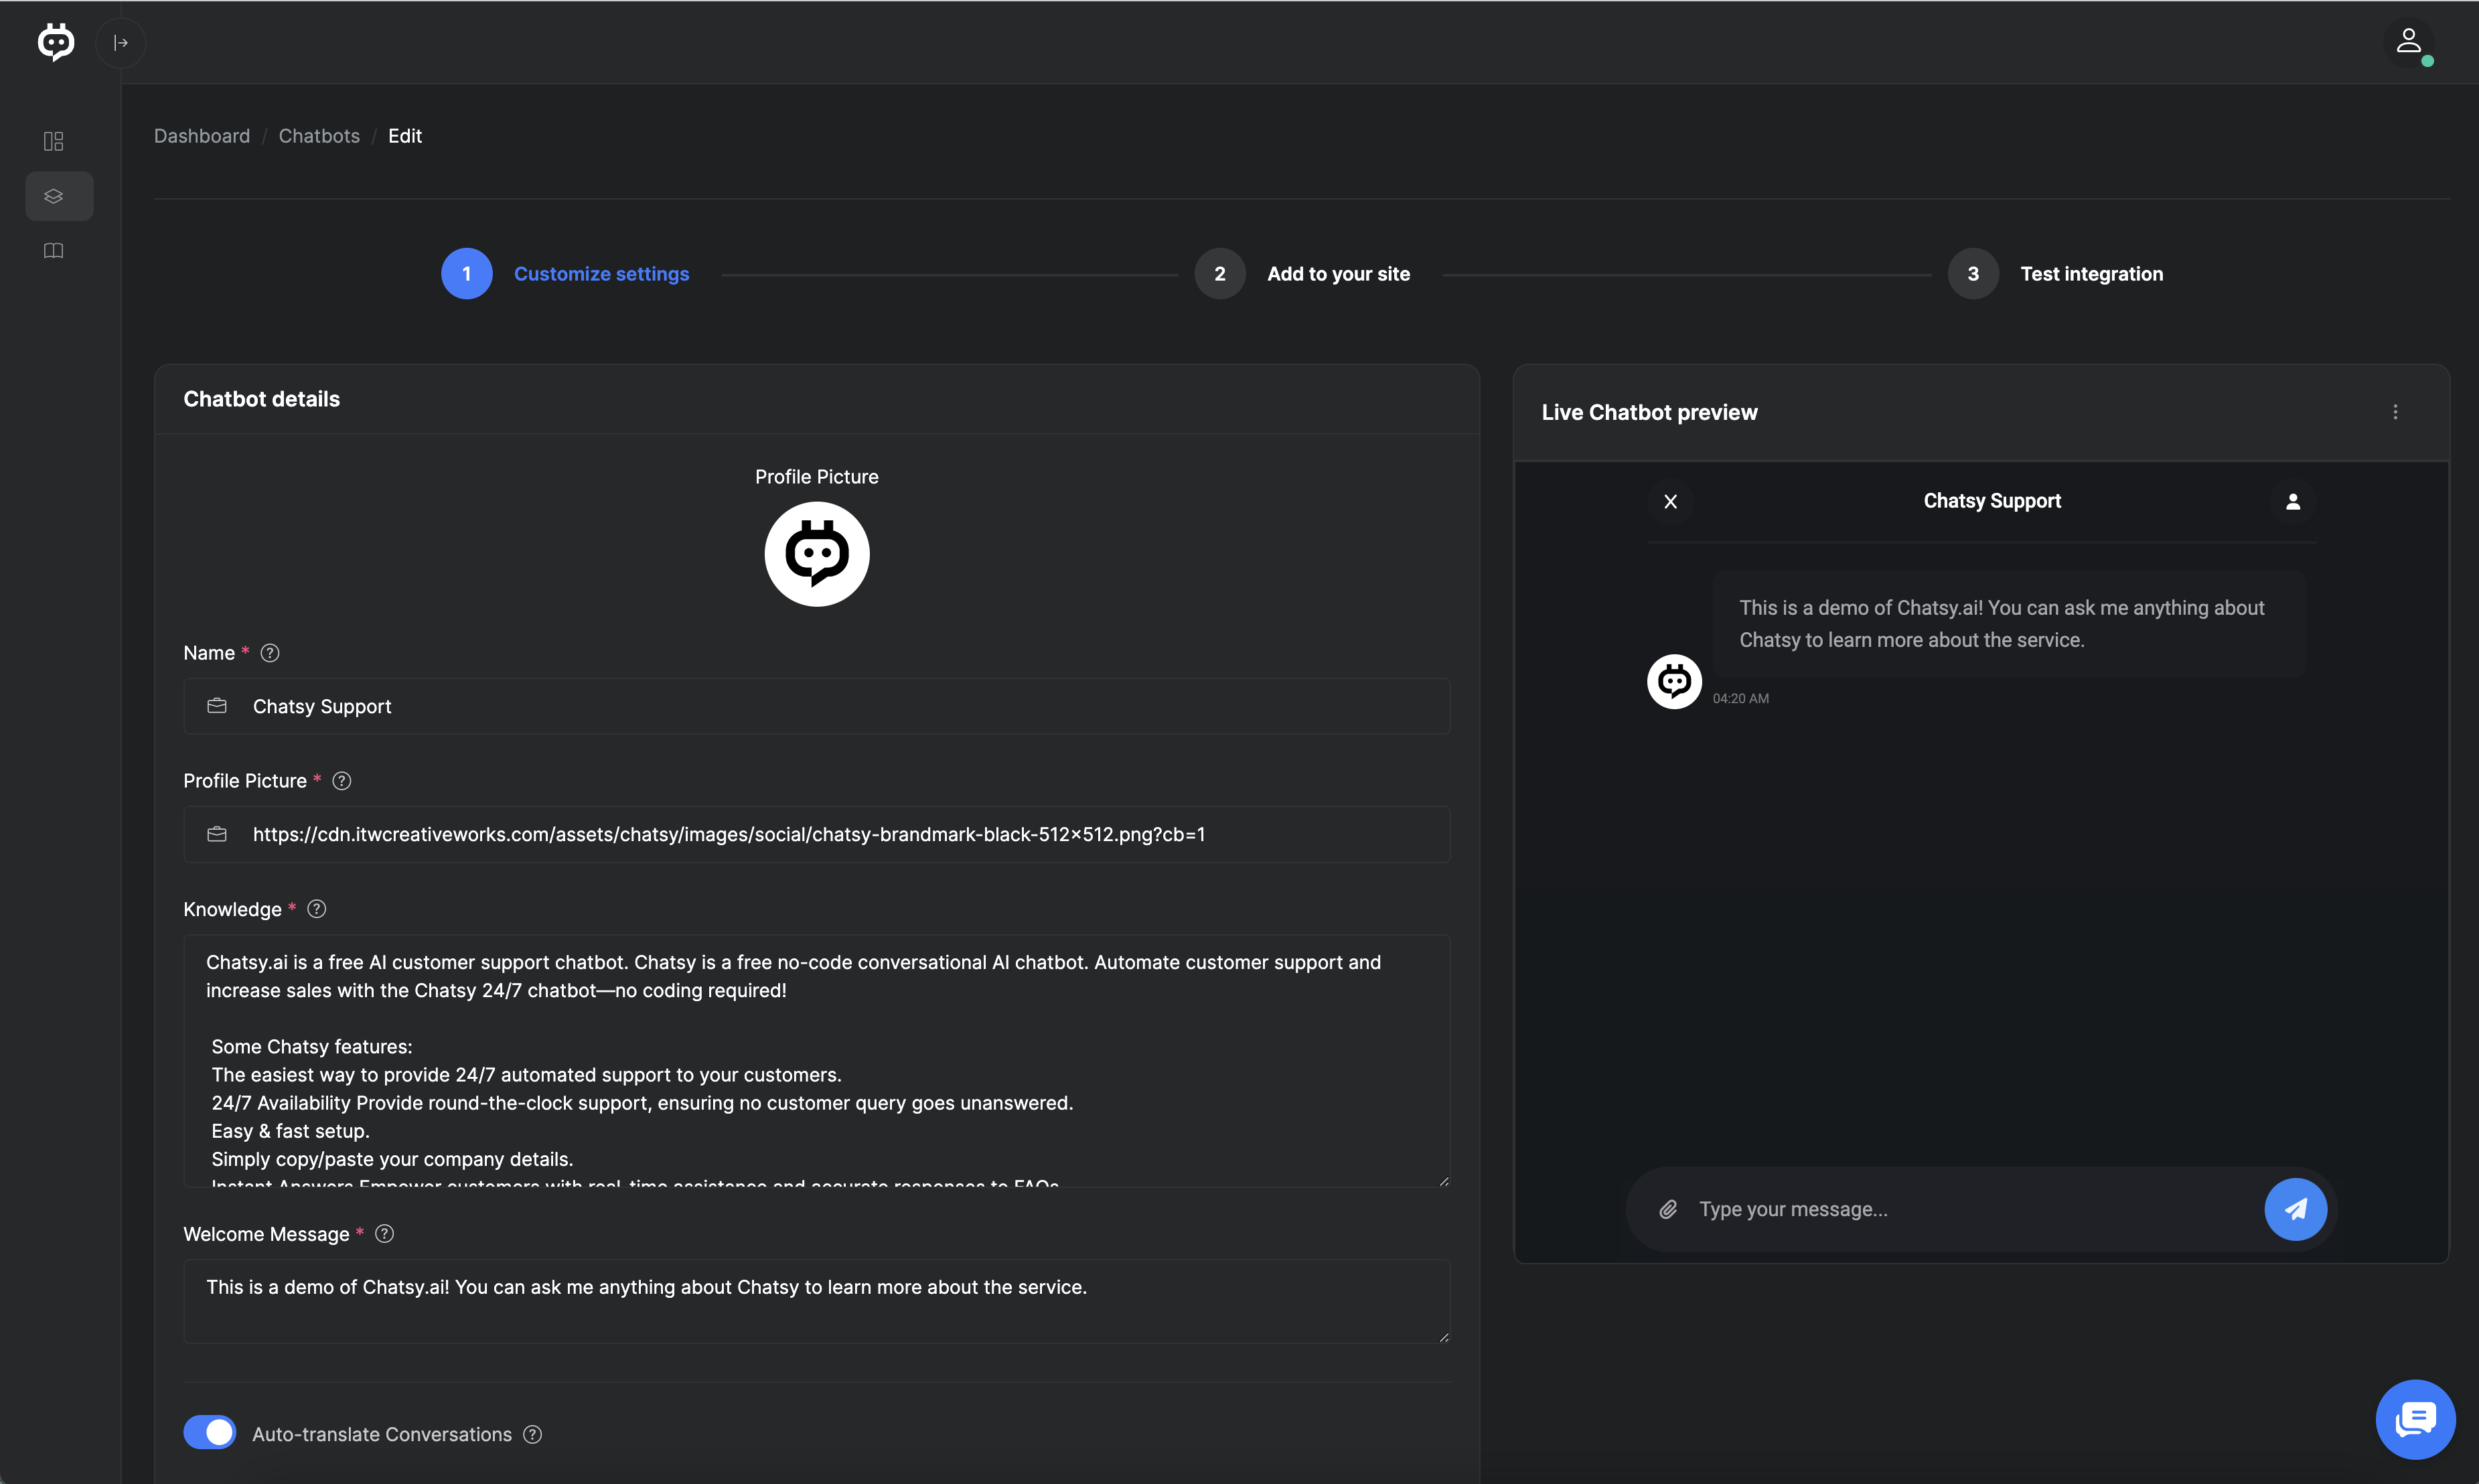Open the chatbots layers sidebar icon

[54, 196]
